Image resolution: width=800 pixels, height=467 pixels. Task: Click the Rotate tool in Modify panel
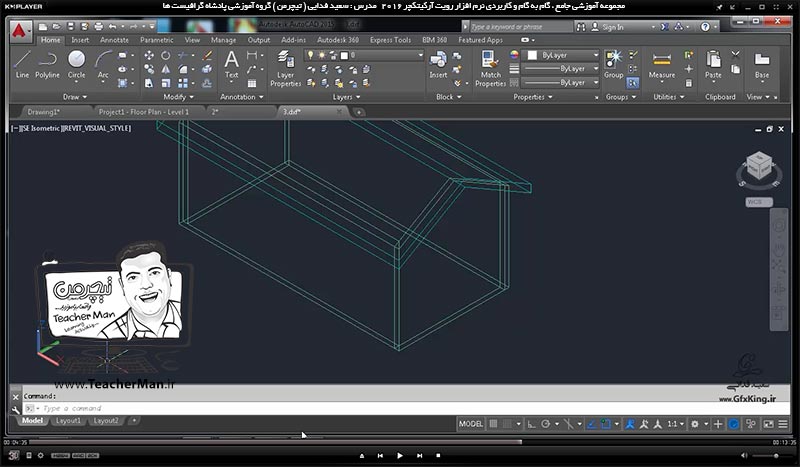point(166,55)
